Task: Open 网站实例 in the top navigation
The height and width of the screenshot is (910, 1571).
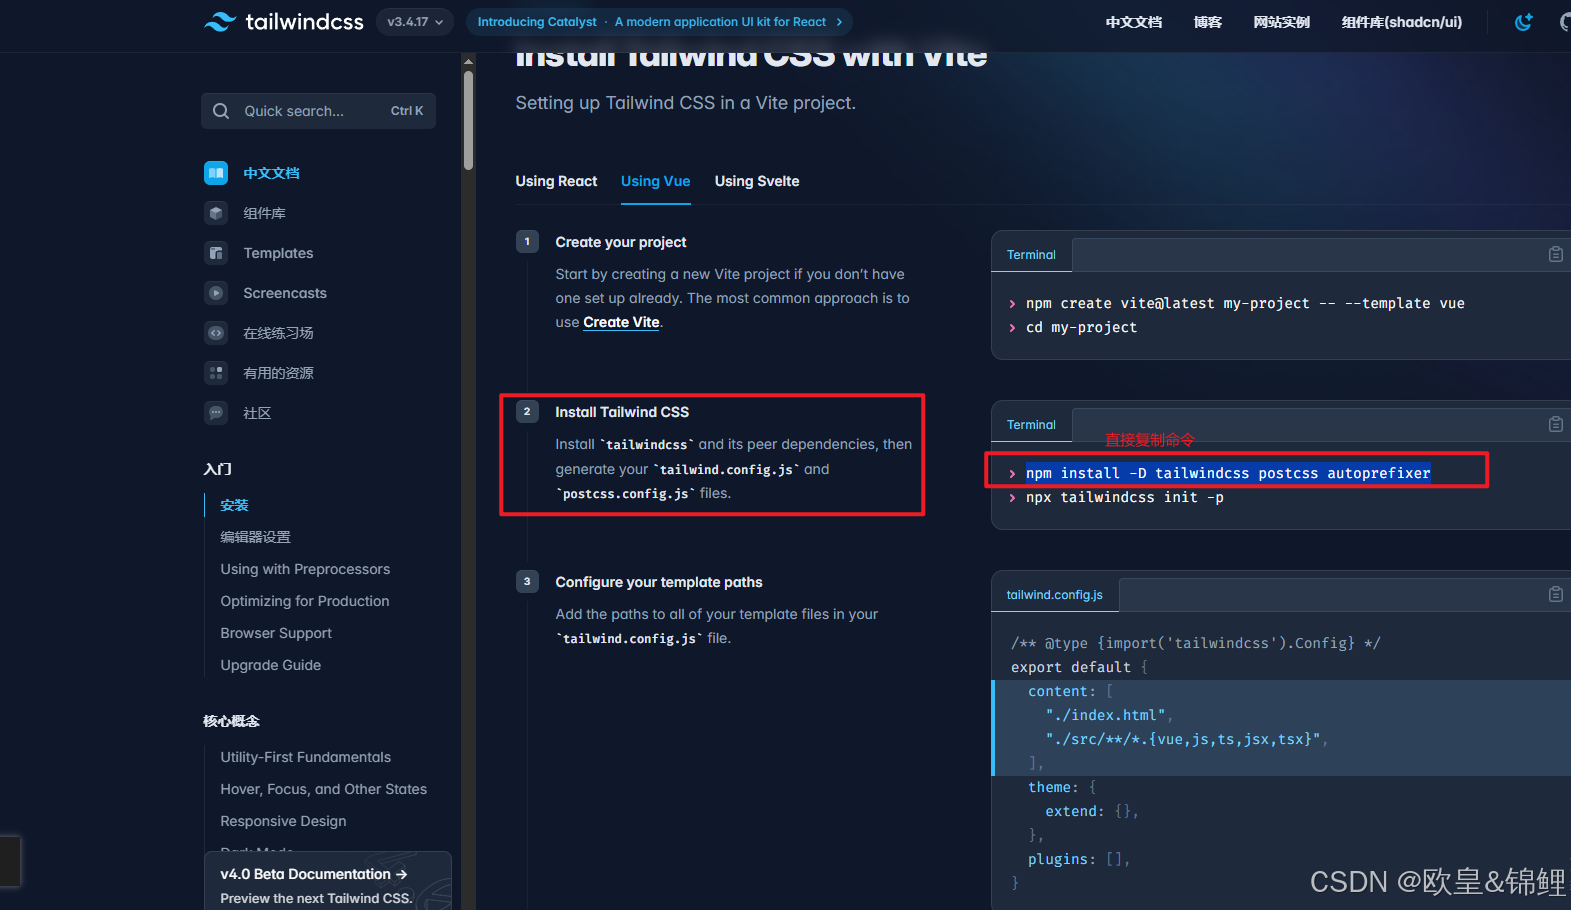Action: point(1281,22)
